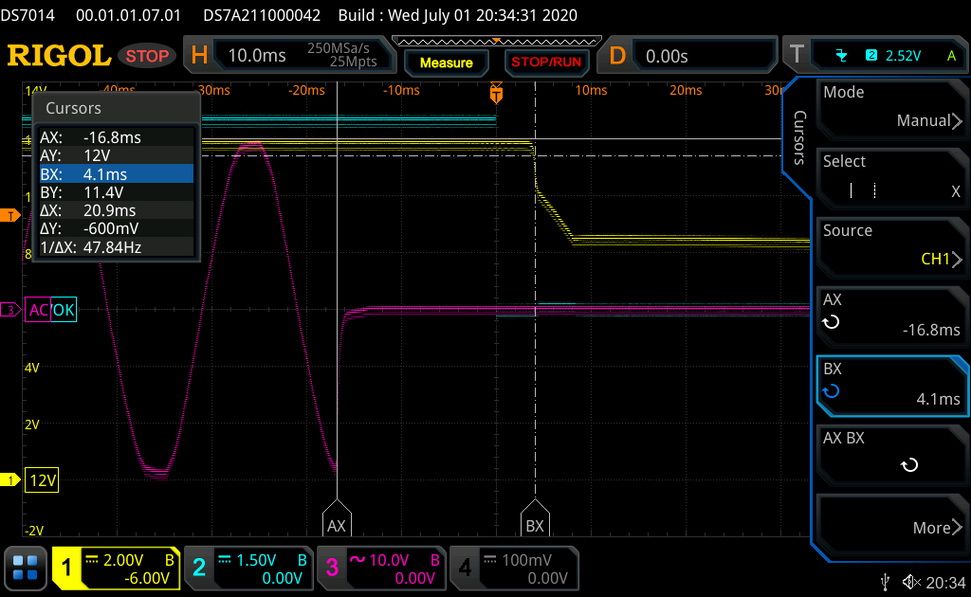Click the trigger source channel 2 badge
The width and height of the screenshot is (971, 597).
pos(871,56)
